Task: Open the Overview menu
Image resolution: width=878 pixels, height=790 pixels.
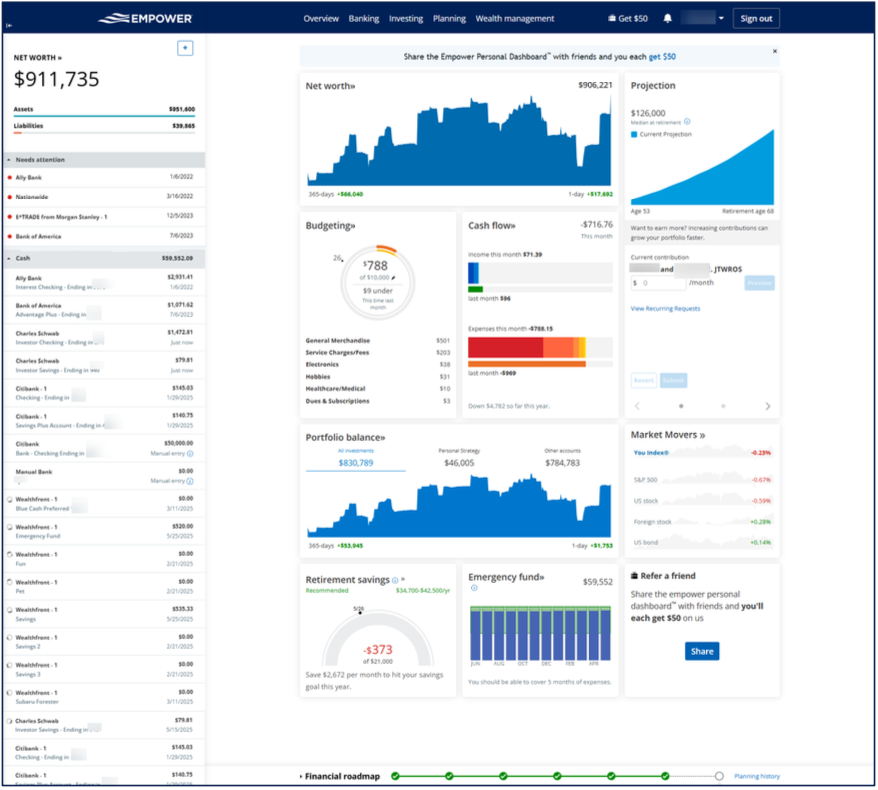Action: pos(321,18)
